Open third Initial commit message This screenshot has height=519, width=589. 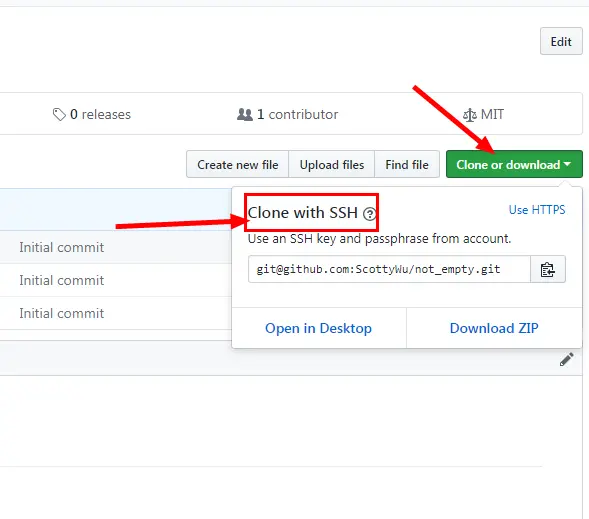point(62,314)
